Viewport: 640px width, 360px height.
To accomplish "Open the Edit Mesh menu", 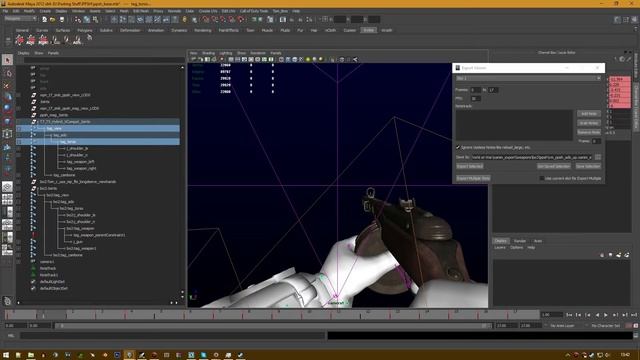I will [x=141, y=11].
